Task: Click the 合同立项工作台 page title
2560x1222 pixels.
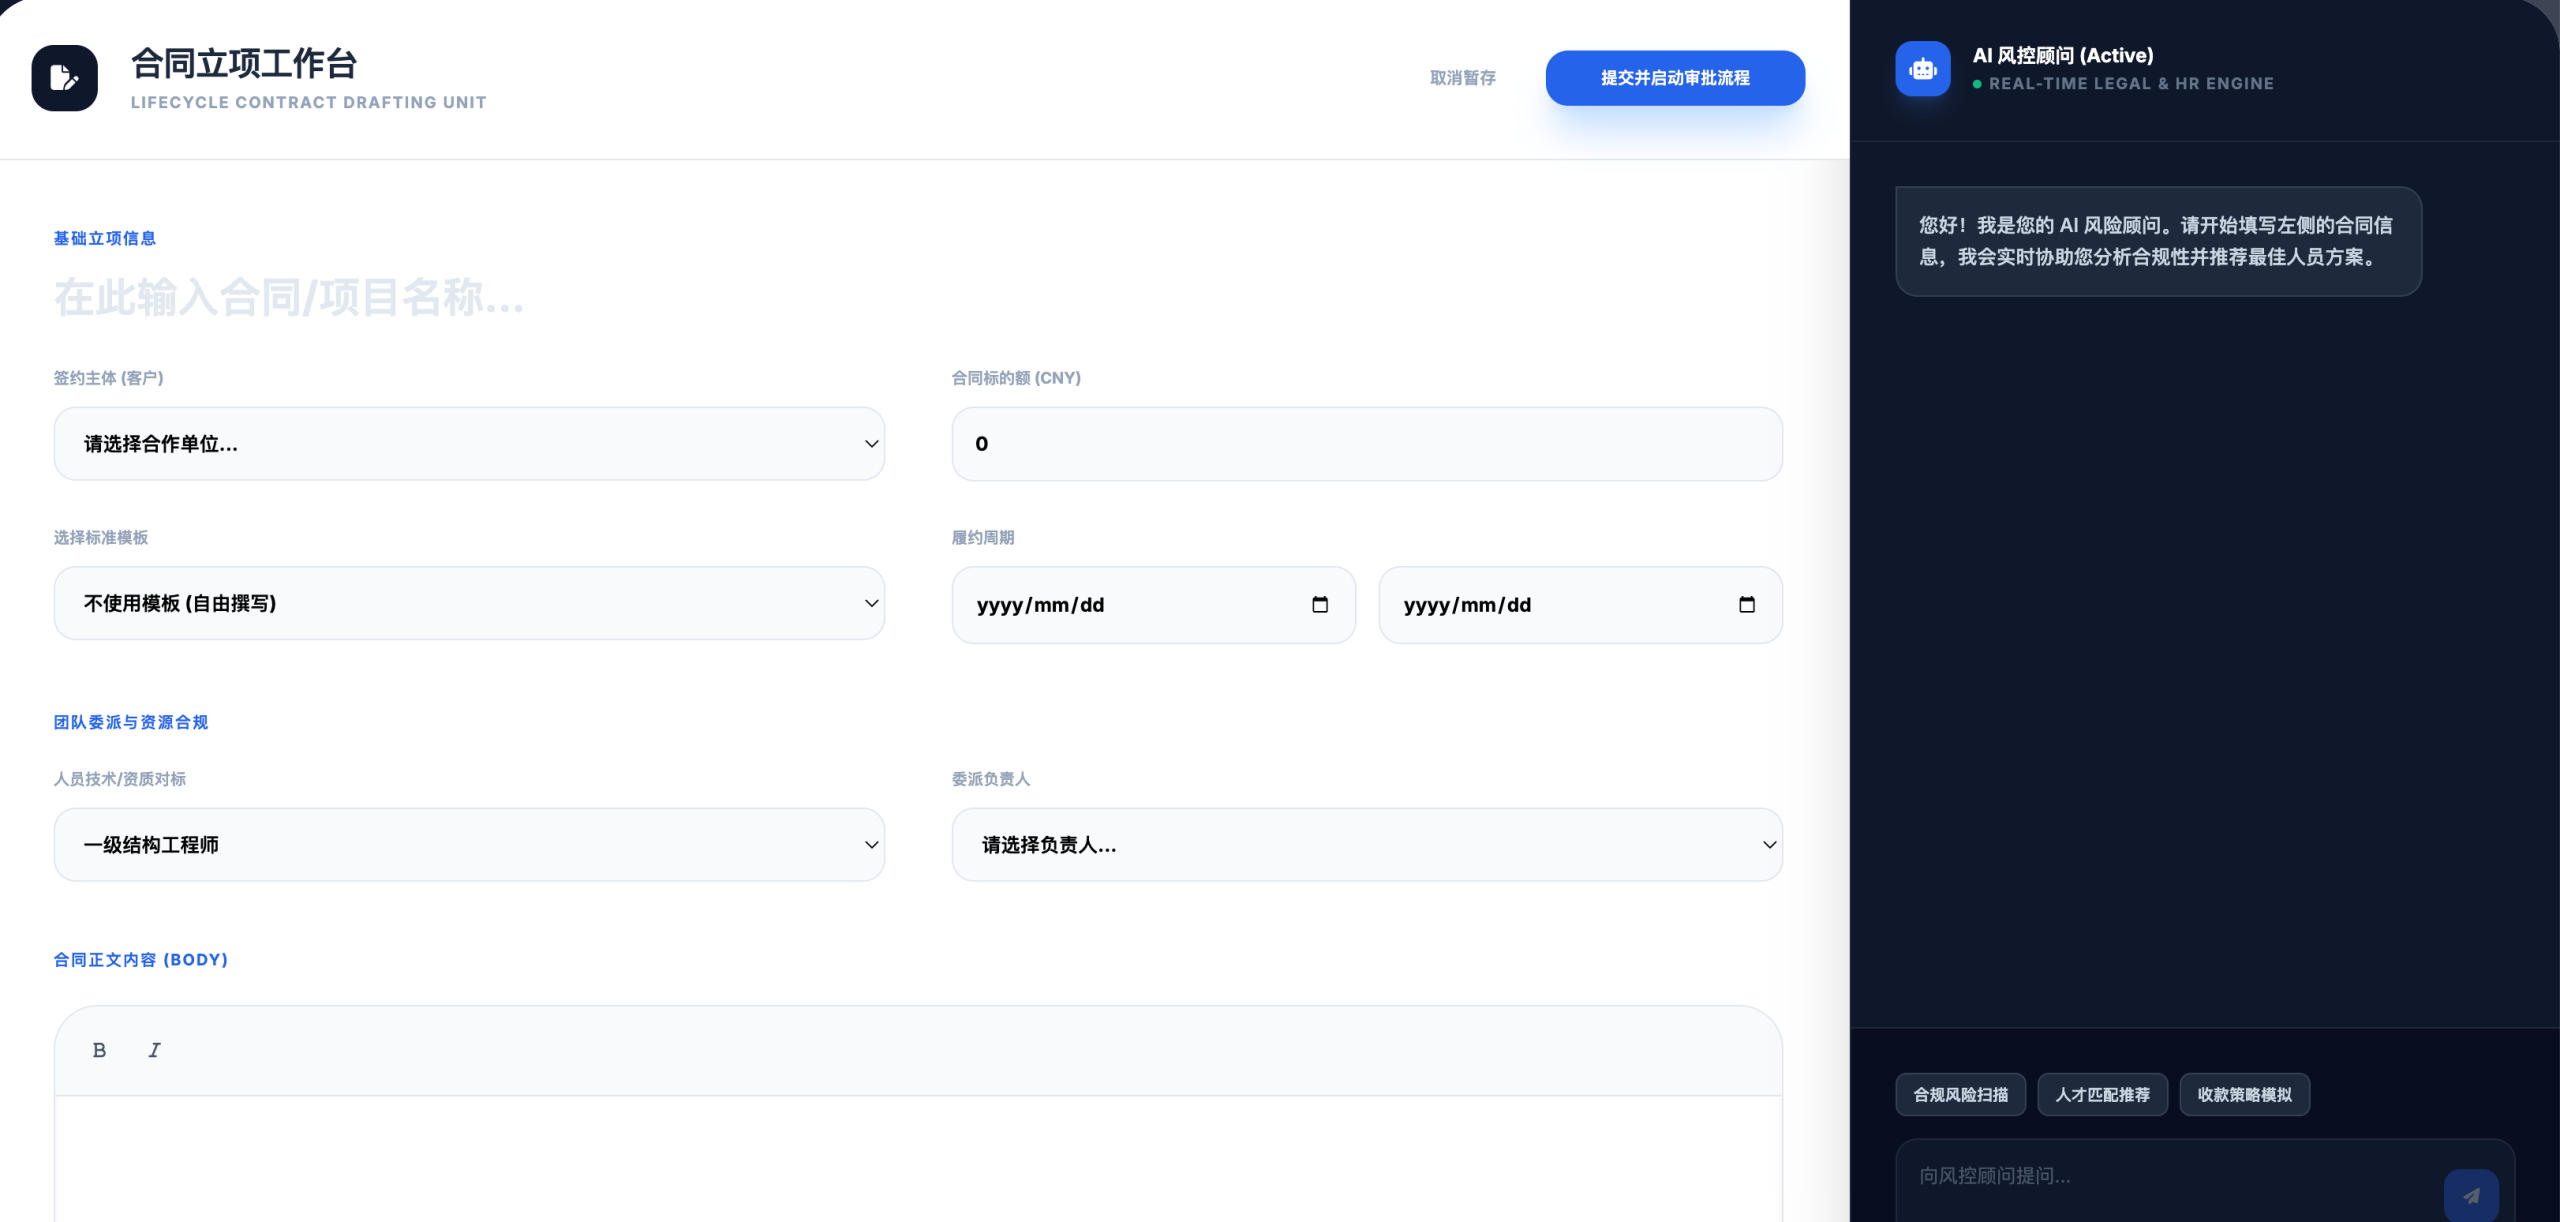Action: [x=244, y=63]
